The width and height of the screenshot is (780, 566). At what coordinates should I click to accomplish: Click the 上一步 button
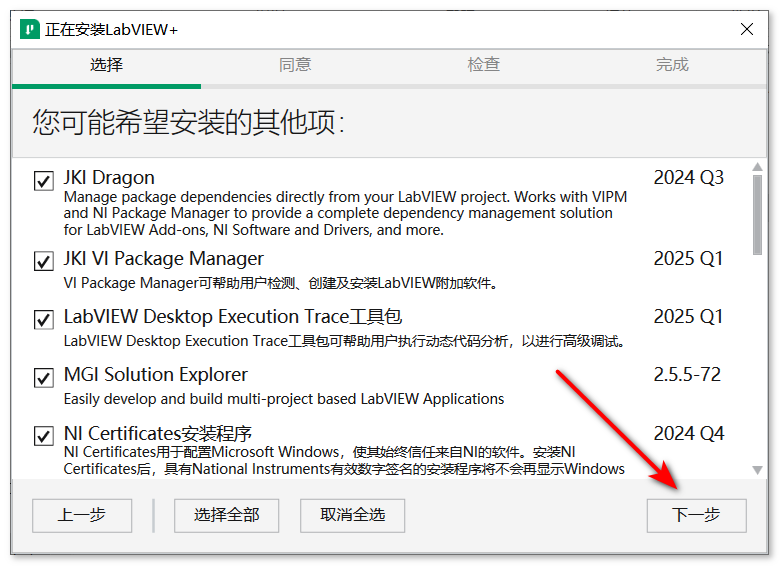82,516
